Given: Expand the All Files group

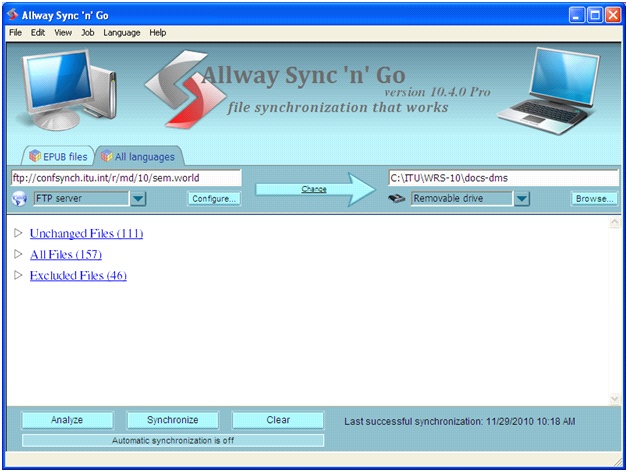Looking at the screenshot, I should click(18, 254).
